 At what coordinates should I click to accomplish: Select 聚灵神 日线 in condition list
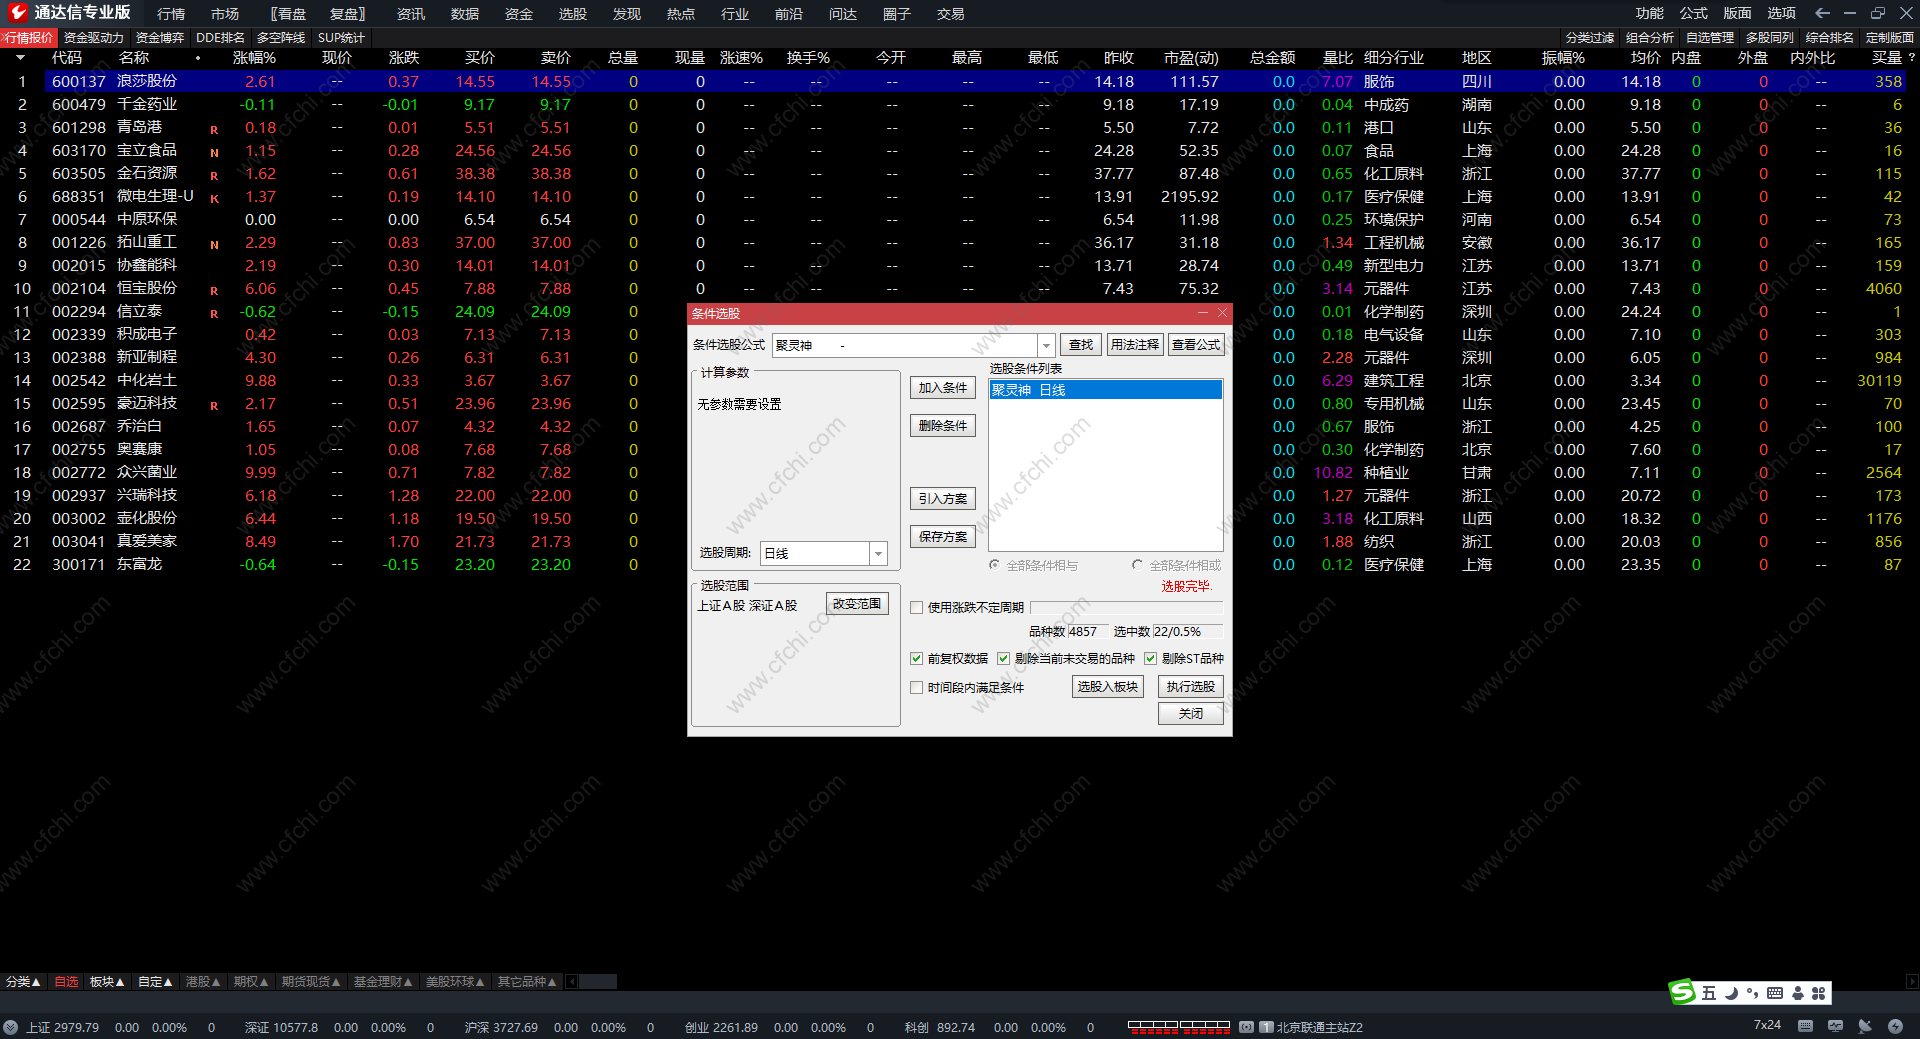point(1104,390)
